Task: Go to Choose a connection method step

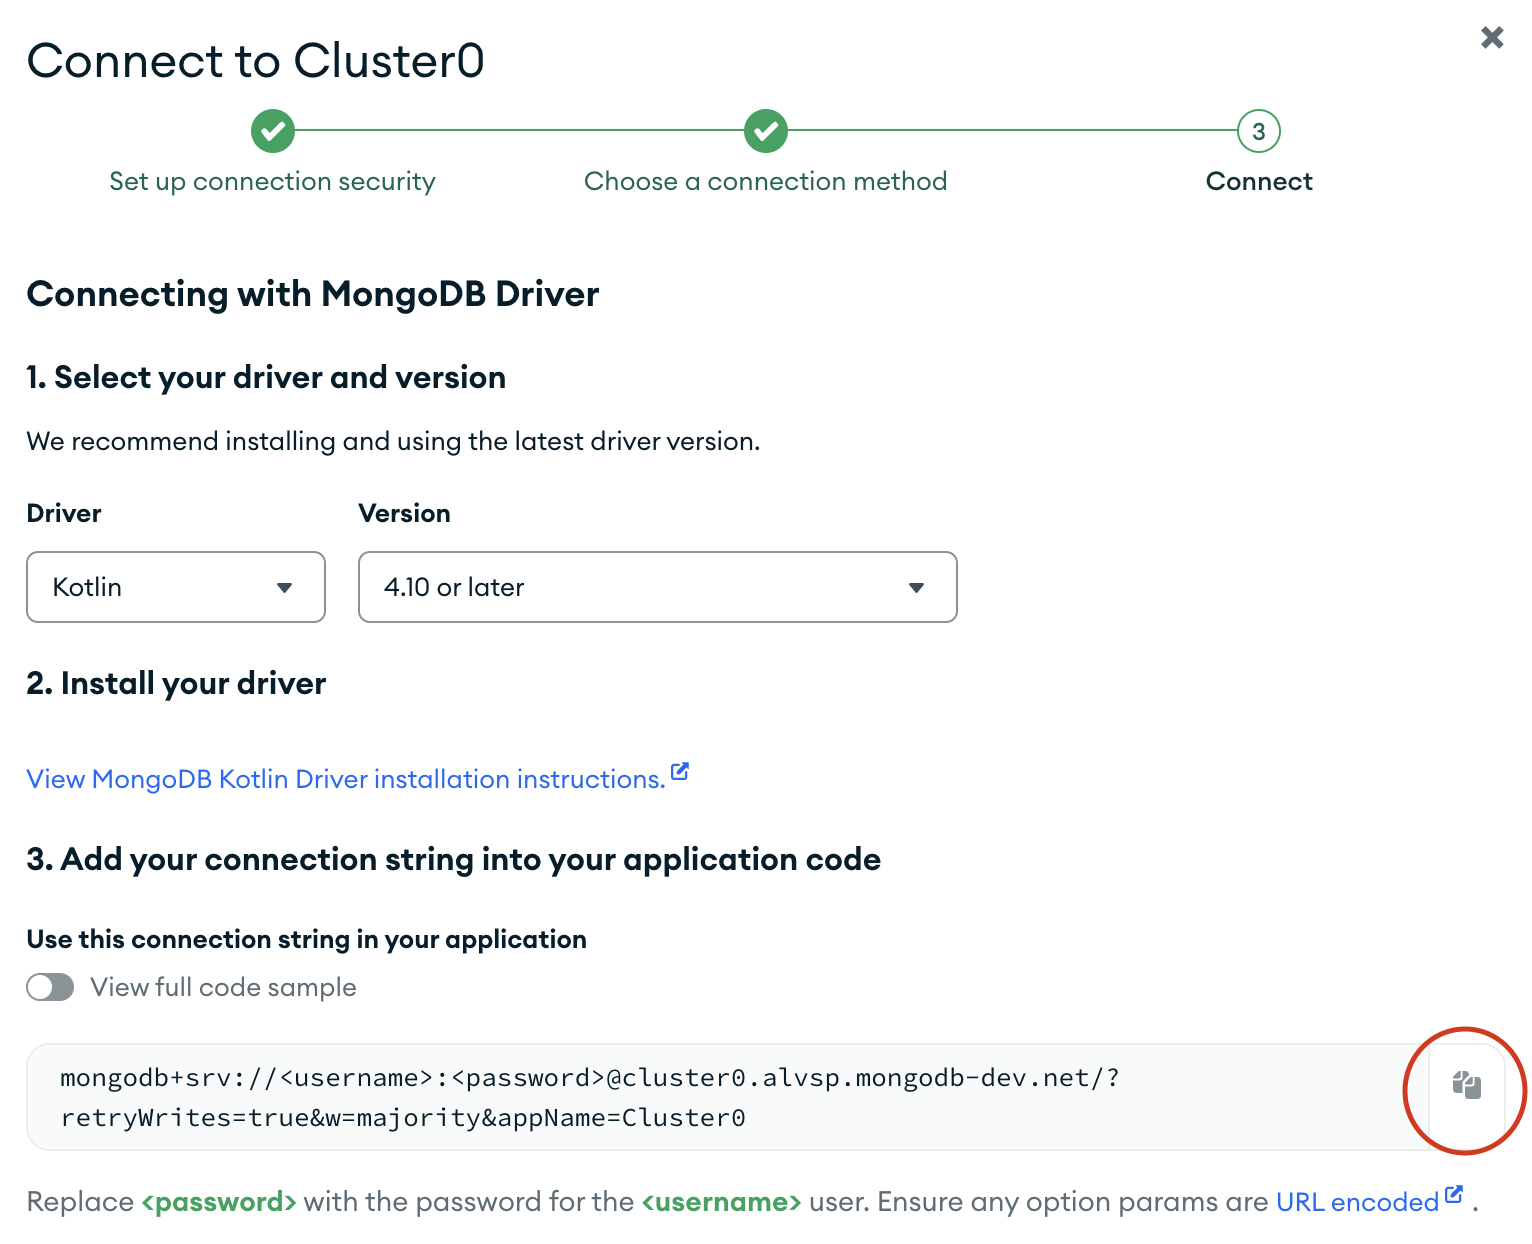Action: coord(766,181)
